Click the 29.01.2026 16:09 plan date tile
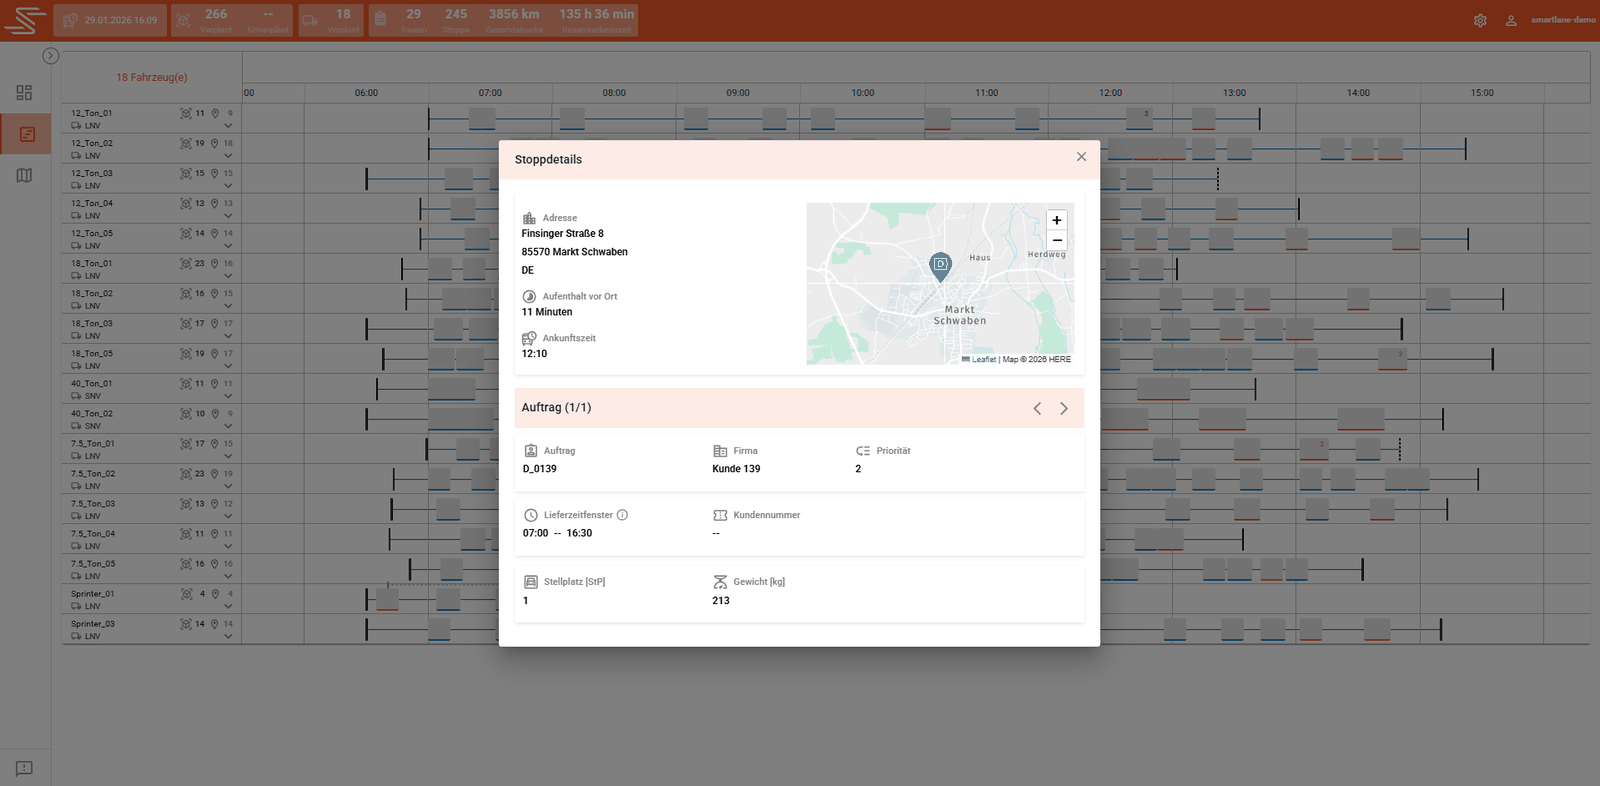Screen dimensions: 1600x786 (x=110, y=20)
